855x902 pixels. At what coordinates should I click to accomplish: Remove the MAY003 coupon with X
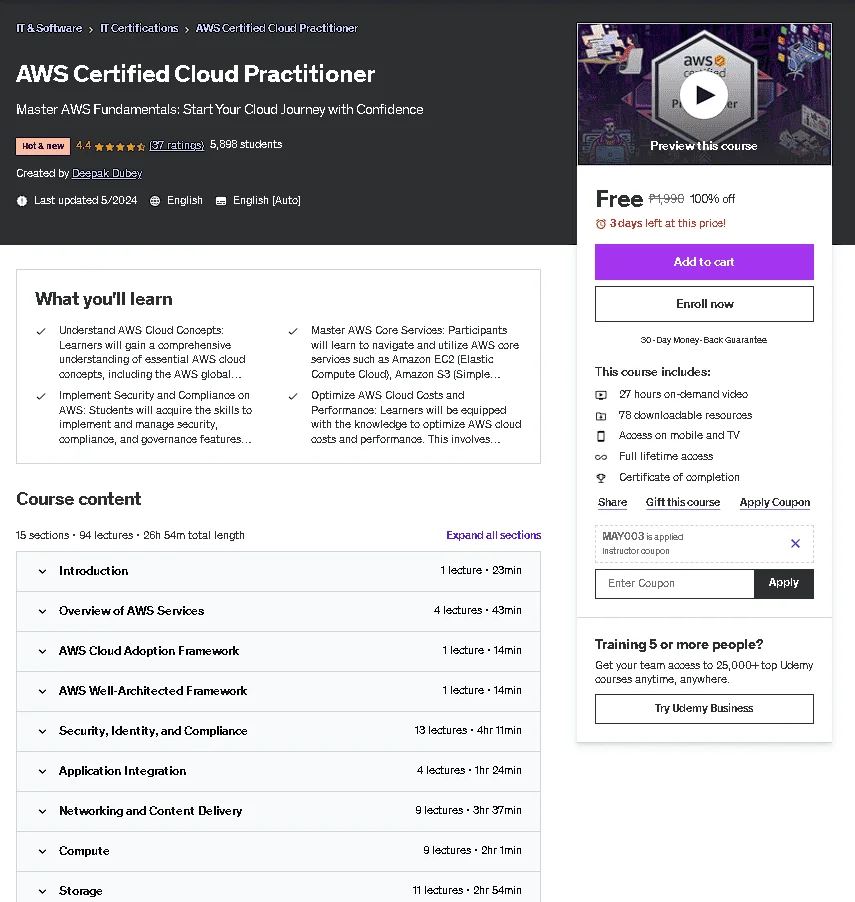click(795, 543)
